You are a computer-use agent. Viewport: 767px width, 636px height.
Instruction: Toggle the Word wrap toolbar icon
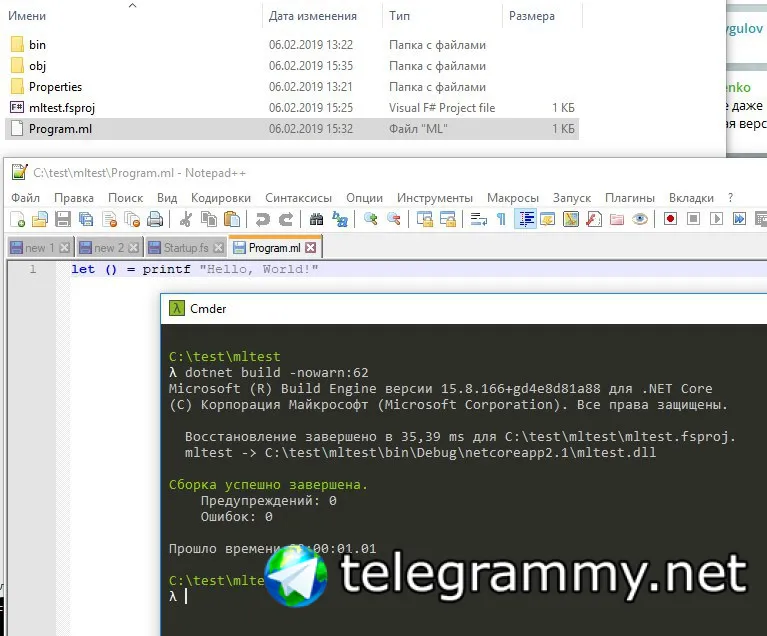pyautogui.click(x=478, y=219)
